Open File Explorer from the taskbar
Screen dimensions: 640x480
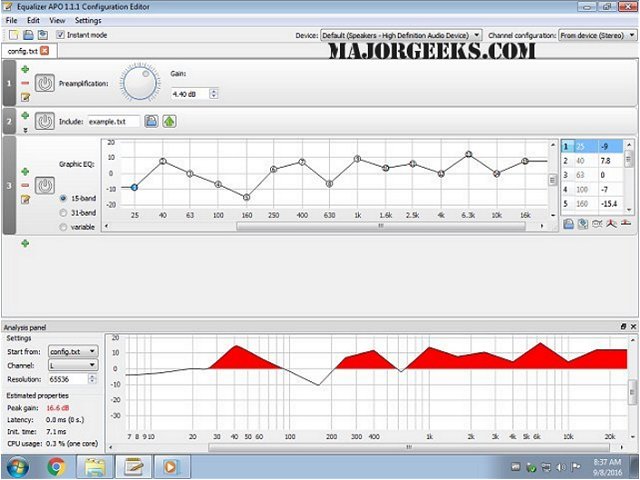point(95,467)
